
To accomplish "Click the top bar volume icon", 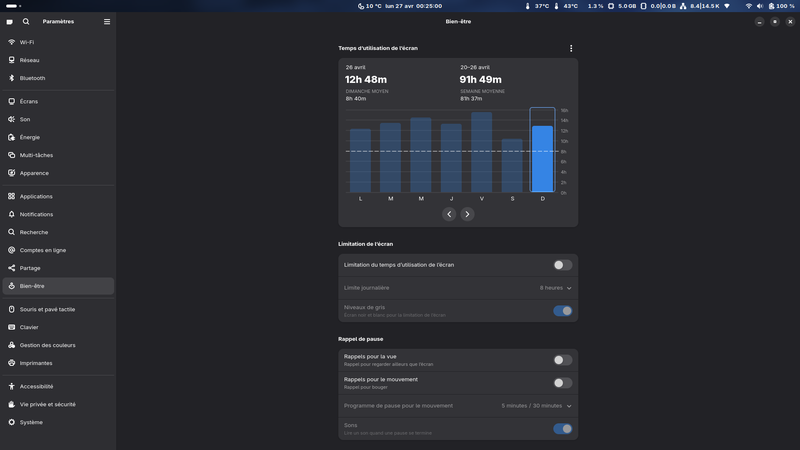I will (x=760, y=6).
